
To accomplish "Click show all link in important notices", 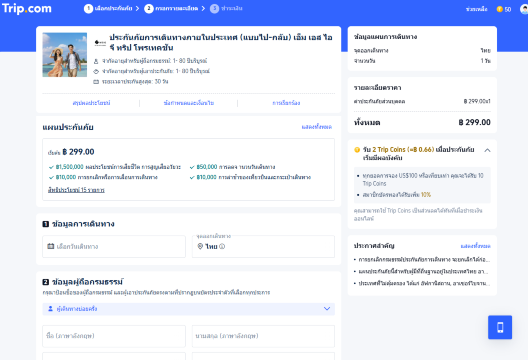I will 475,246.
